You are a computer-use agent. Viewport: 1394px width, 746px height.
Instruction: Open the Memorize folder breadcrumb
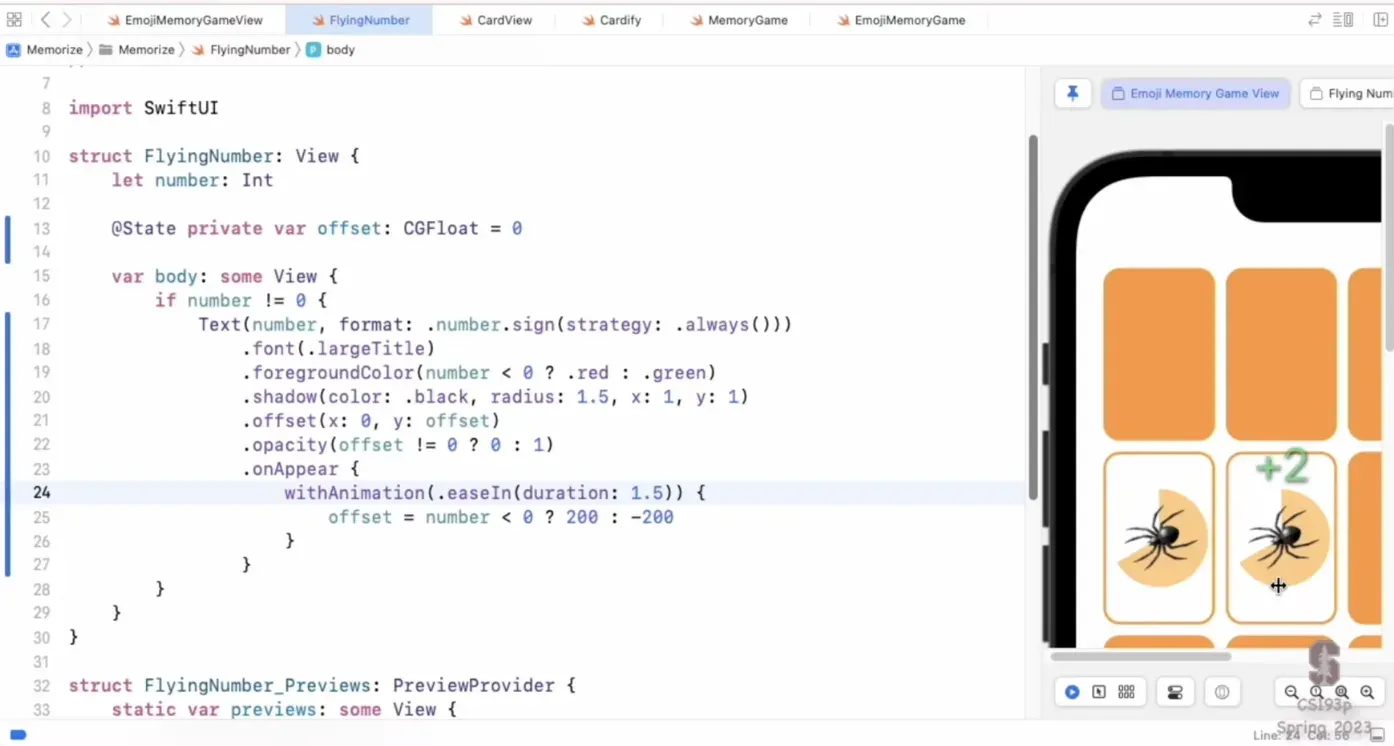click(x=137, y=50)
